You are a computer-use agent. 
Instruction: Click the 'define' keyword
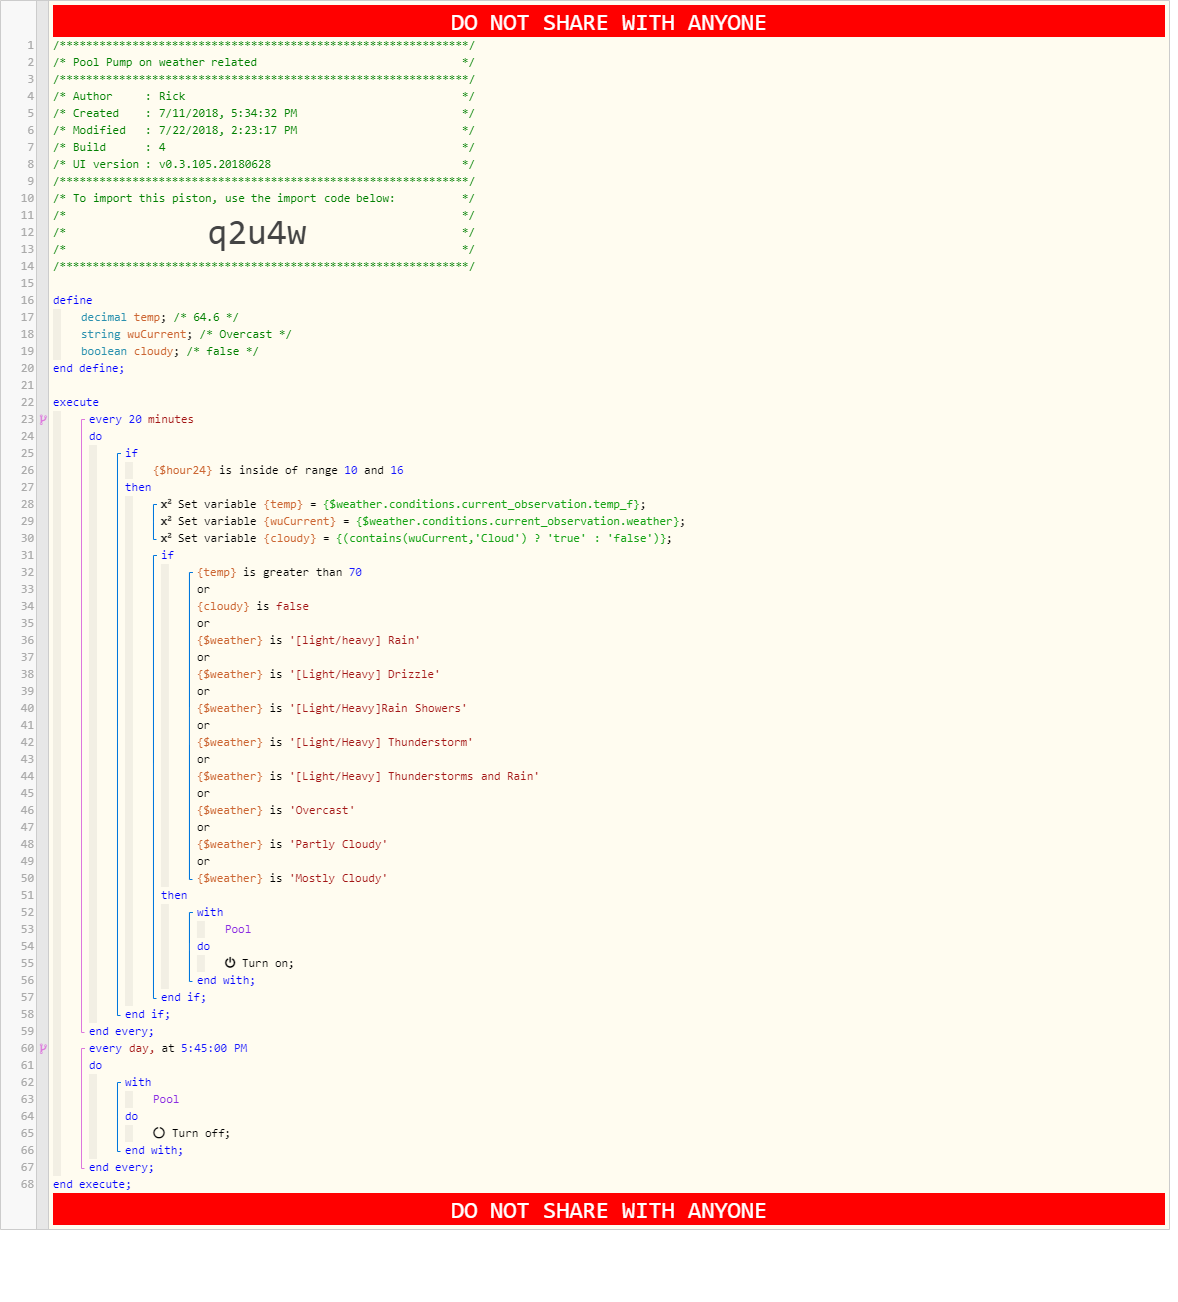coord(72,300)
